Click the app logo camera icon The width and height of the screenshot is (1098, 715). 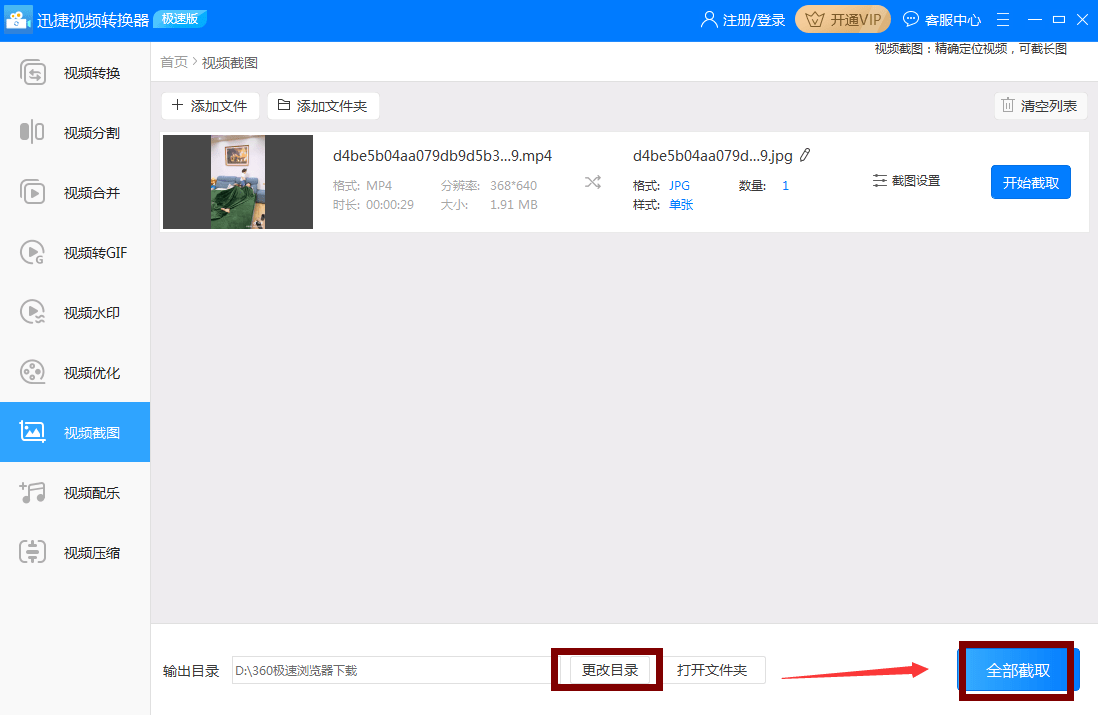click(18, 20)
